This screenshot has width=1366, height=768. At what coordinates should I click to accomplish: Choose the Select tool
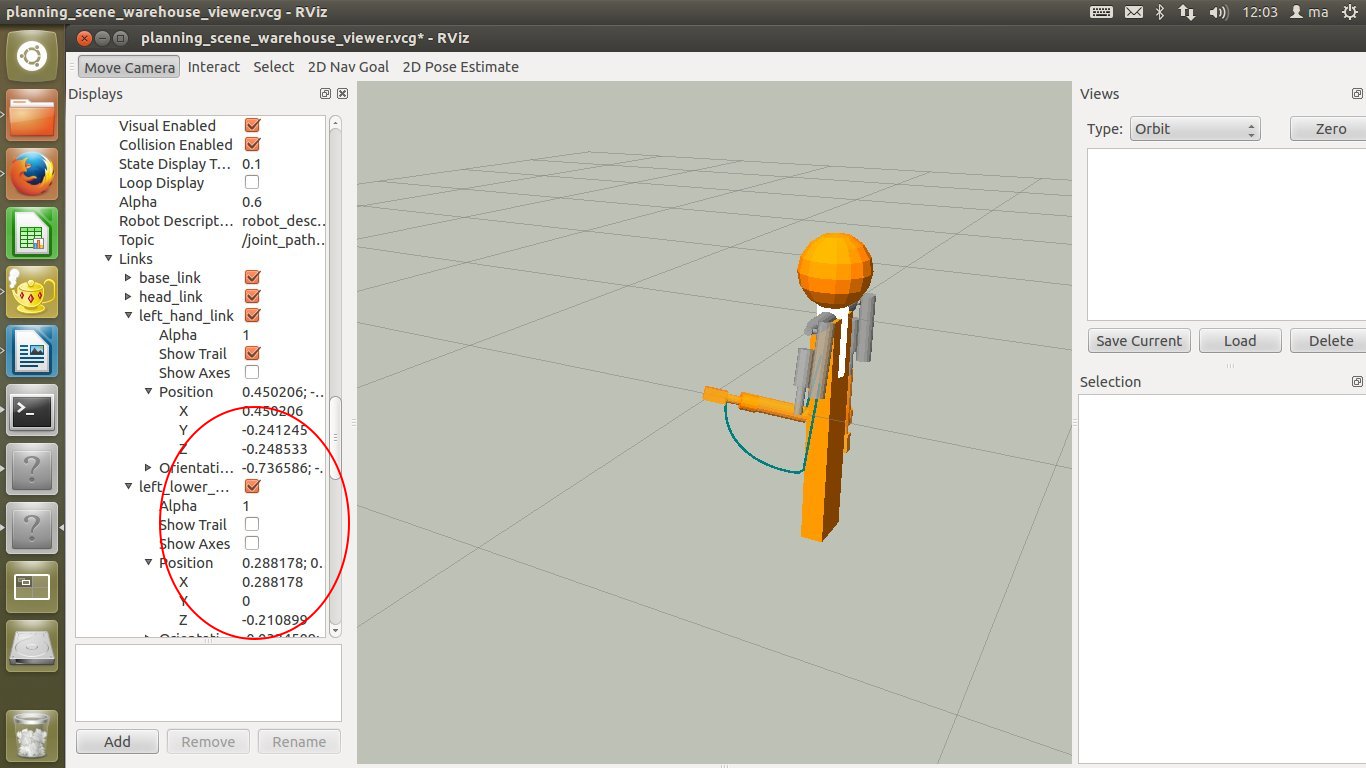click(273, 67)
